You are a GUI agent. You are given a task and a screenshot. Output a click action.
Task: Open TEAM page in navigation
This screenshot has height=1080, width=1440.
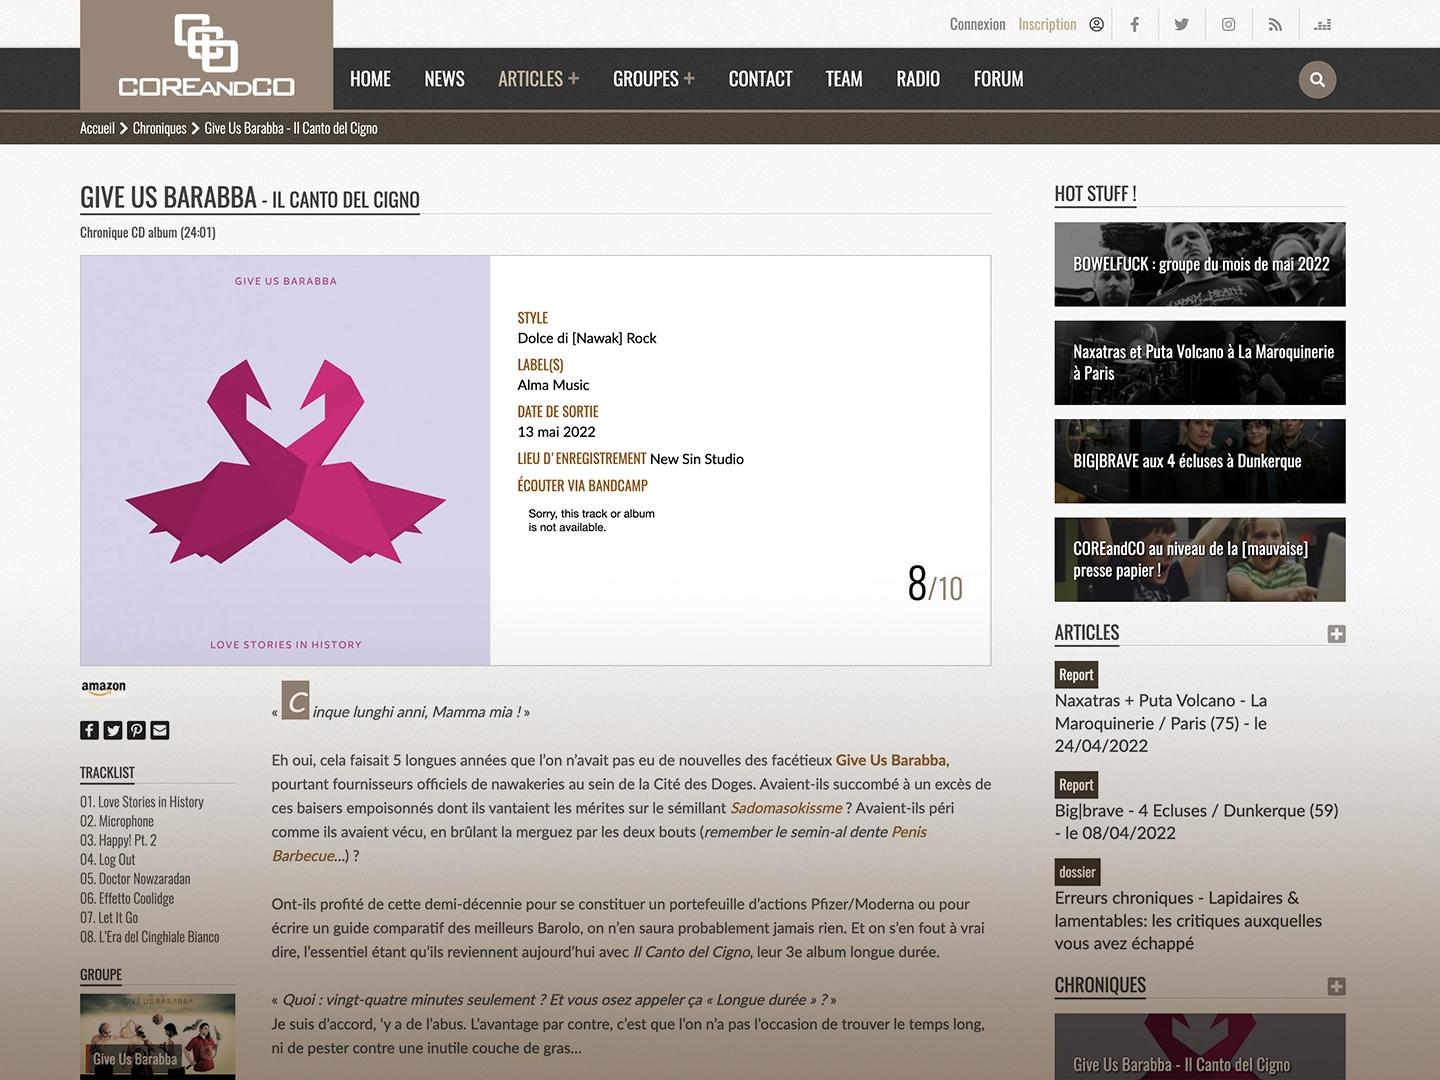point(844,79)
